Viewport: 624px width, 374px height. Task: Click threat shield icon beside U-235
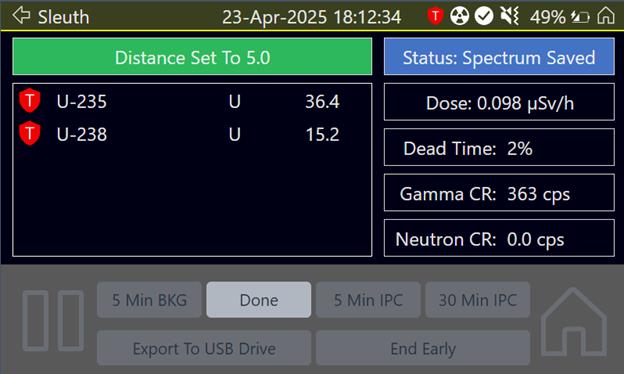[30, 101]
